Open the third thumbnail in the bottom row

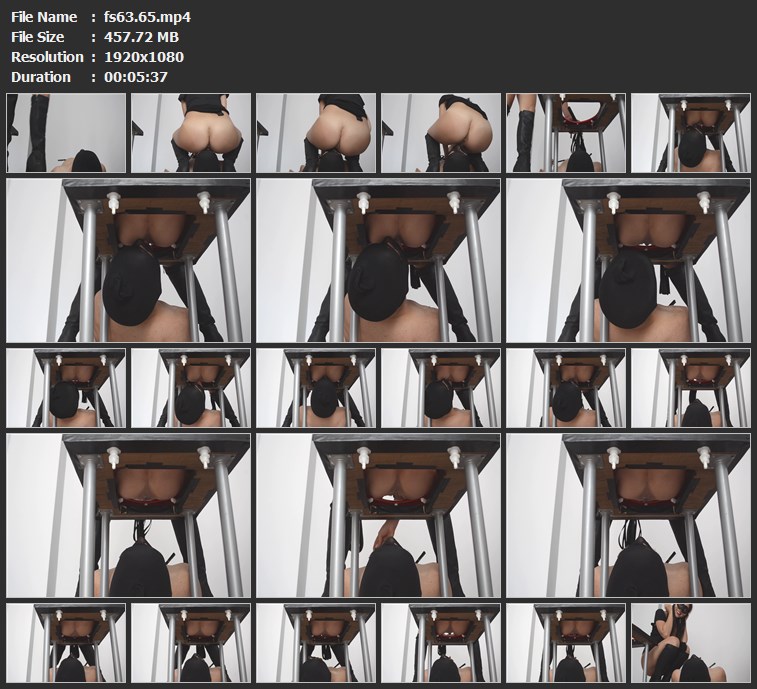click(x=316, y=643)
